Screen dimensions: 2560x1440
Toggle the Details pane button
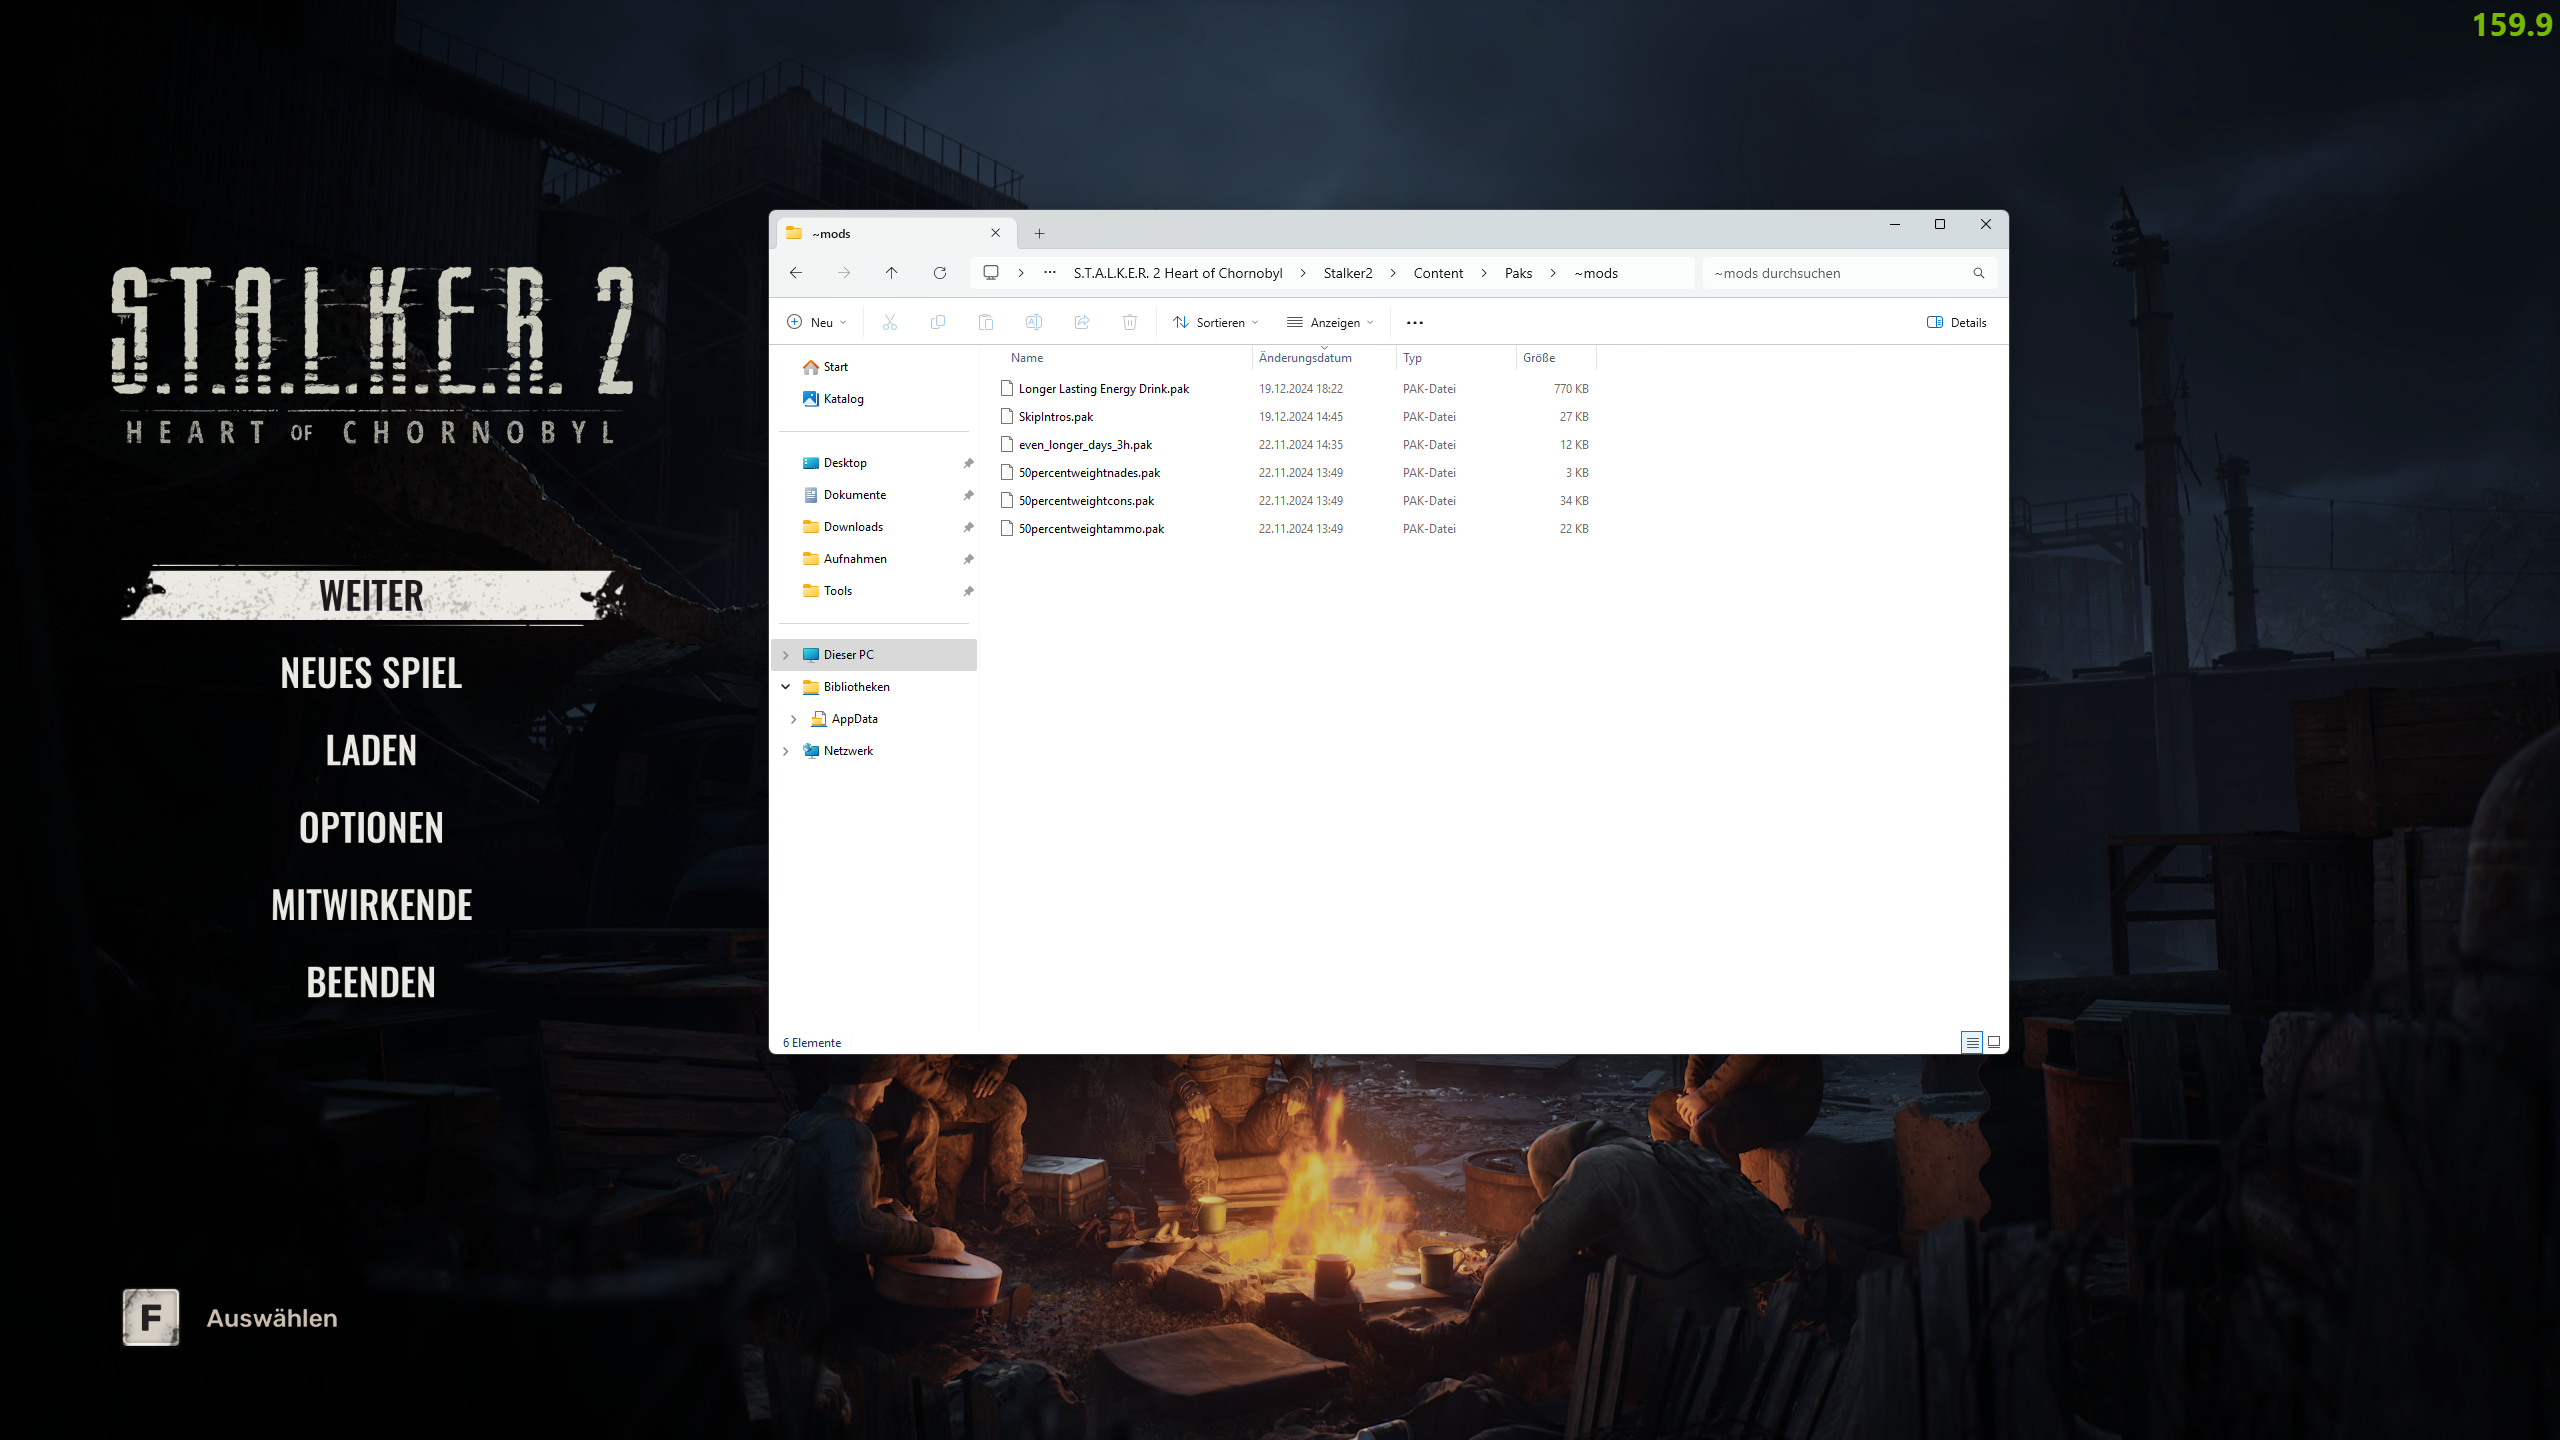pyautogui.click(x=1956, y=322)
